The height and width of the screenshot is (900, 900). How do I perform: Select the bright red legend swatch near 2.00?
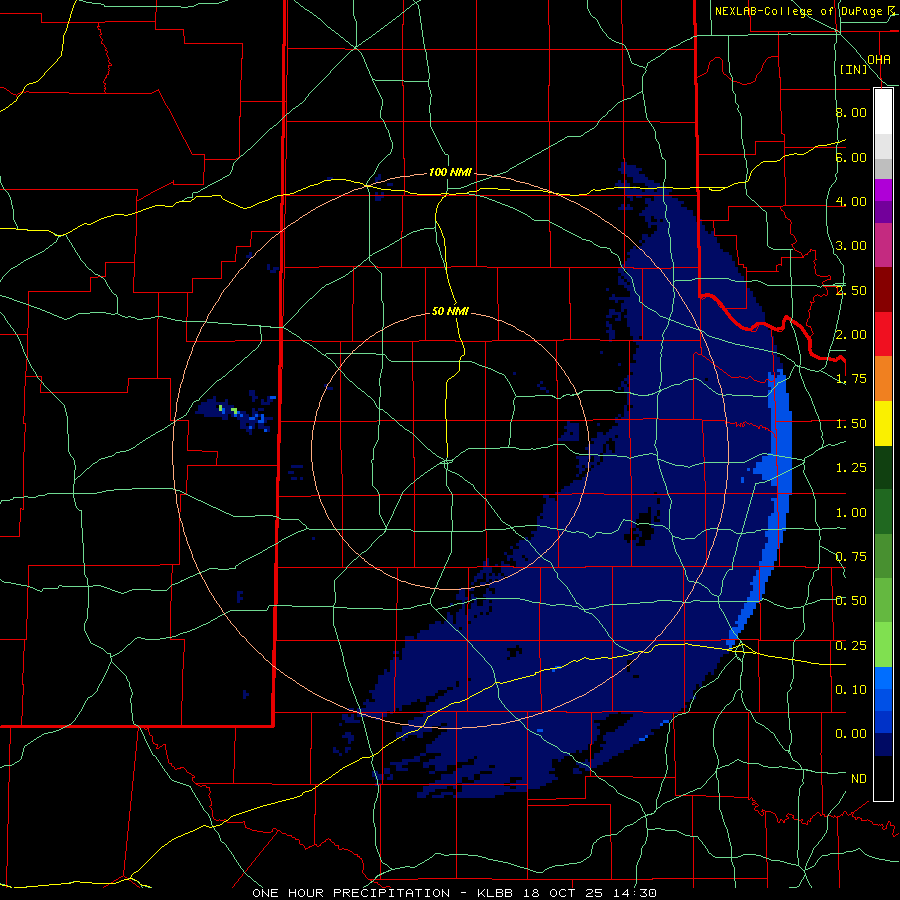(883, 334)
